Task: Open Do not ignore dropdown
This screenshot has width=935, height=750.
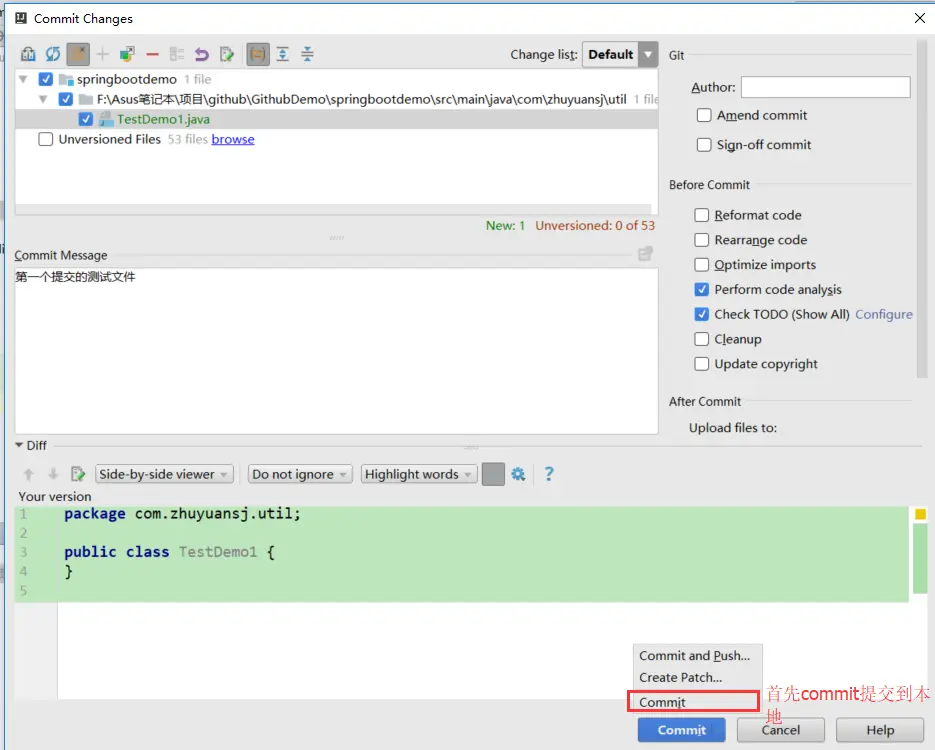Action: (300, 474)
